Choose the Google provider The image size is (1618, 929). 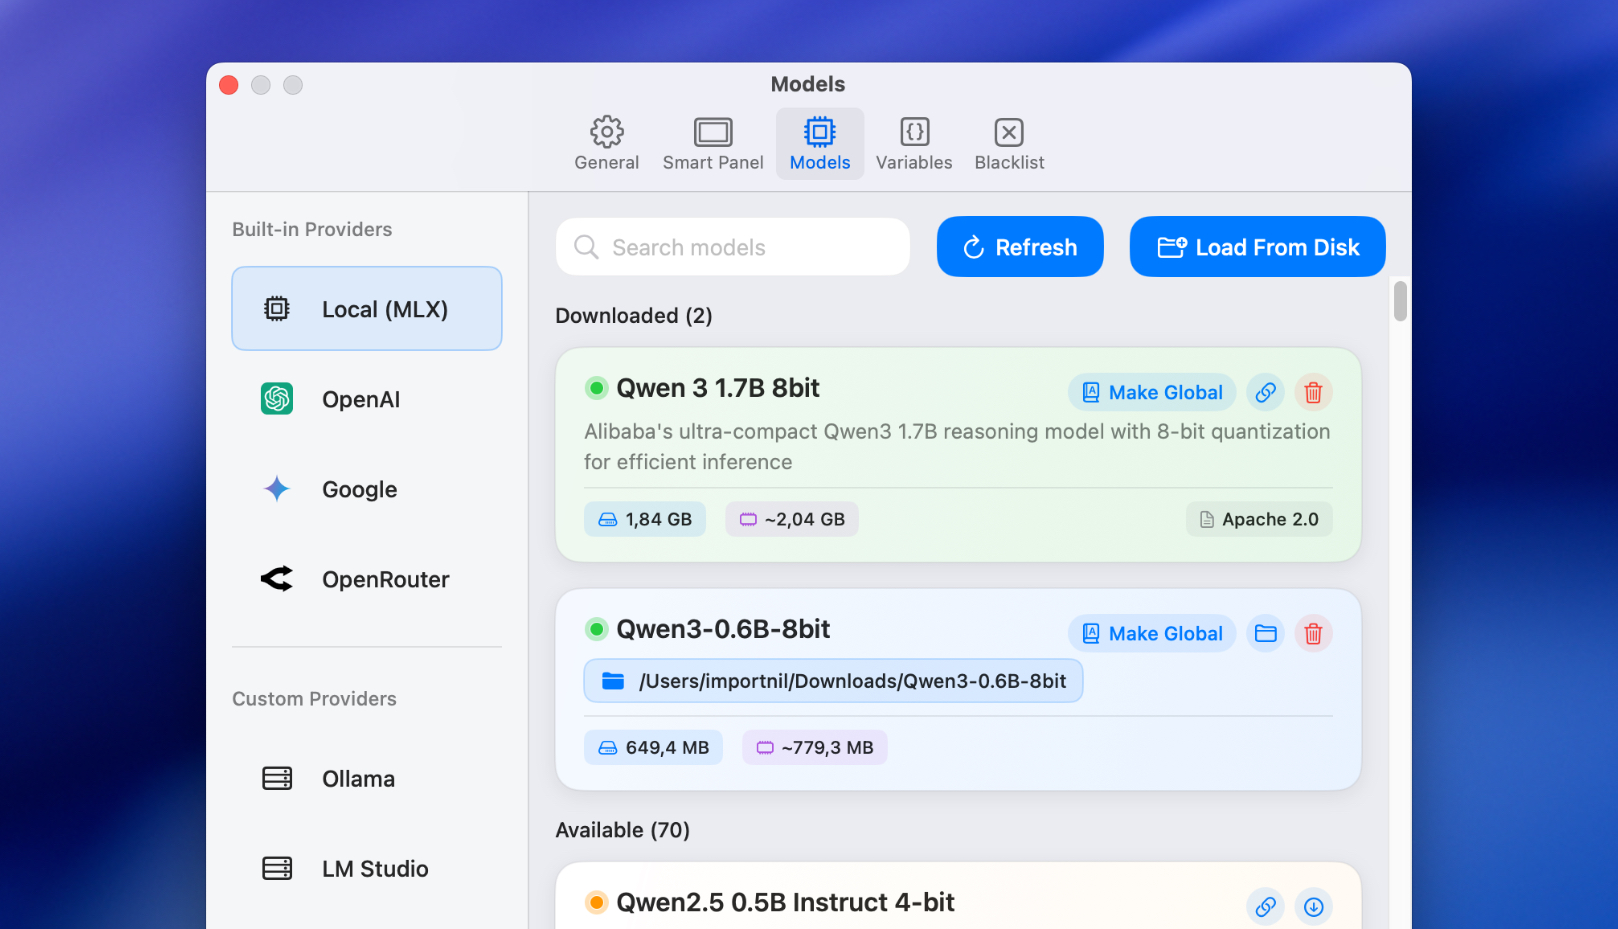(x=367, y=489)
